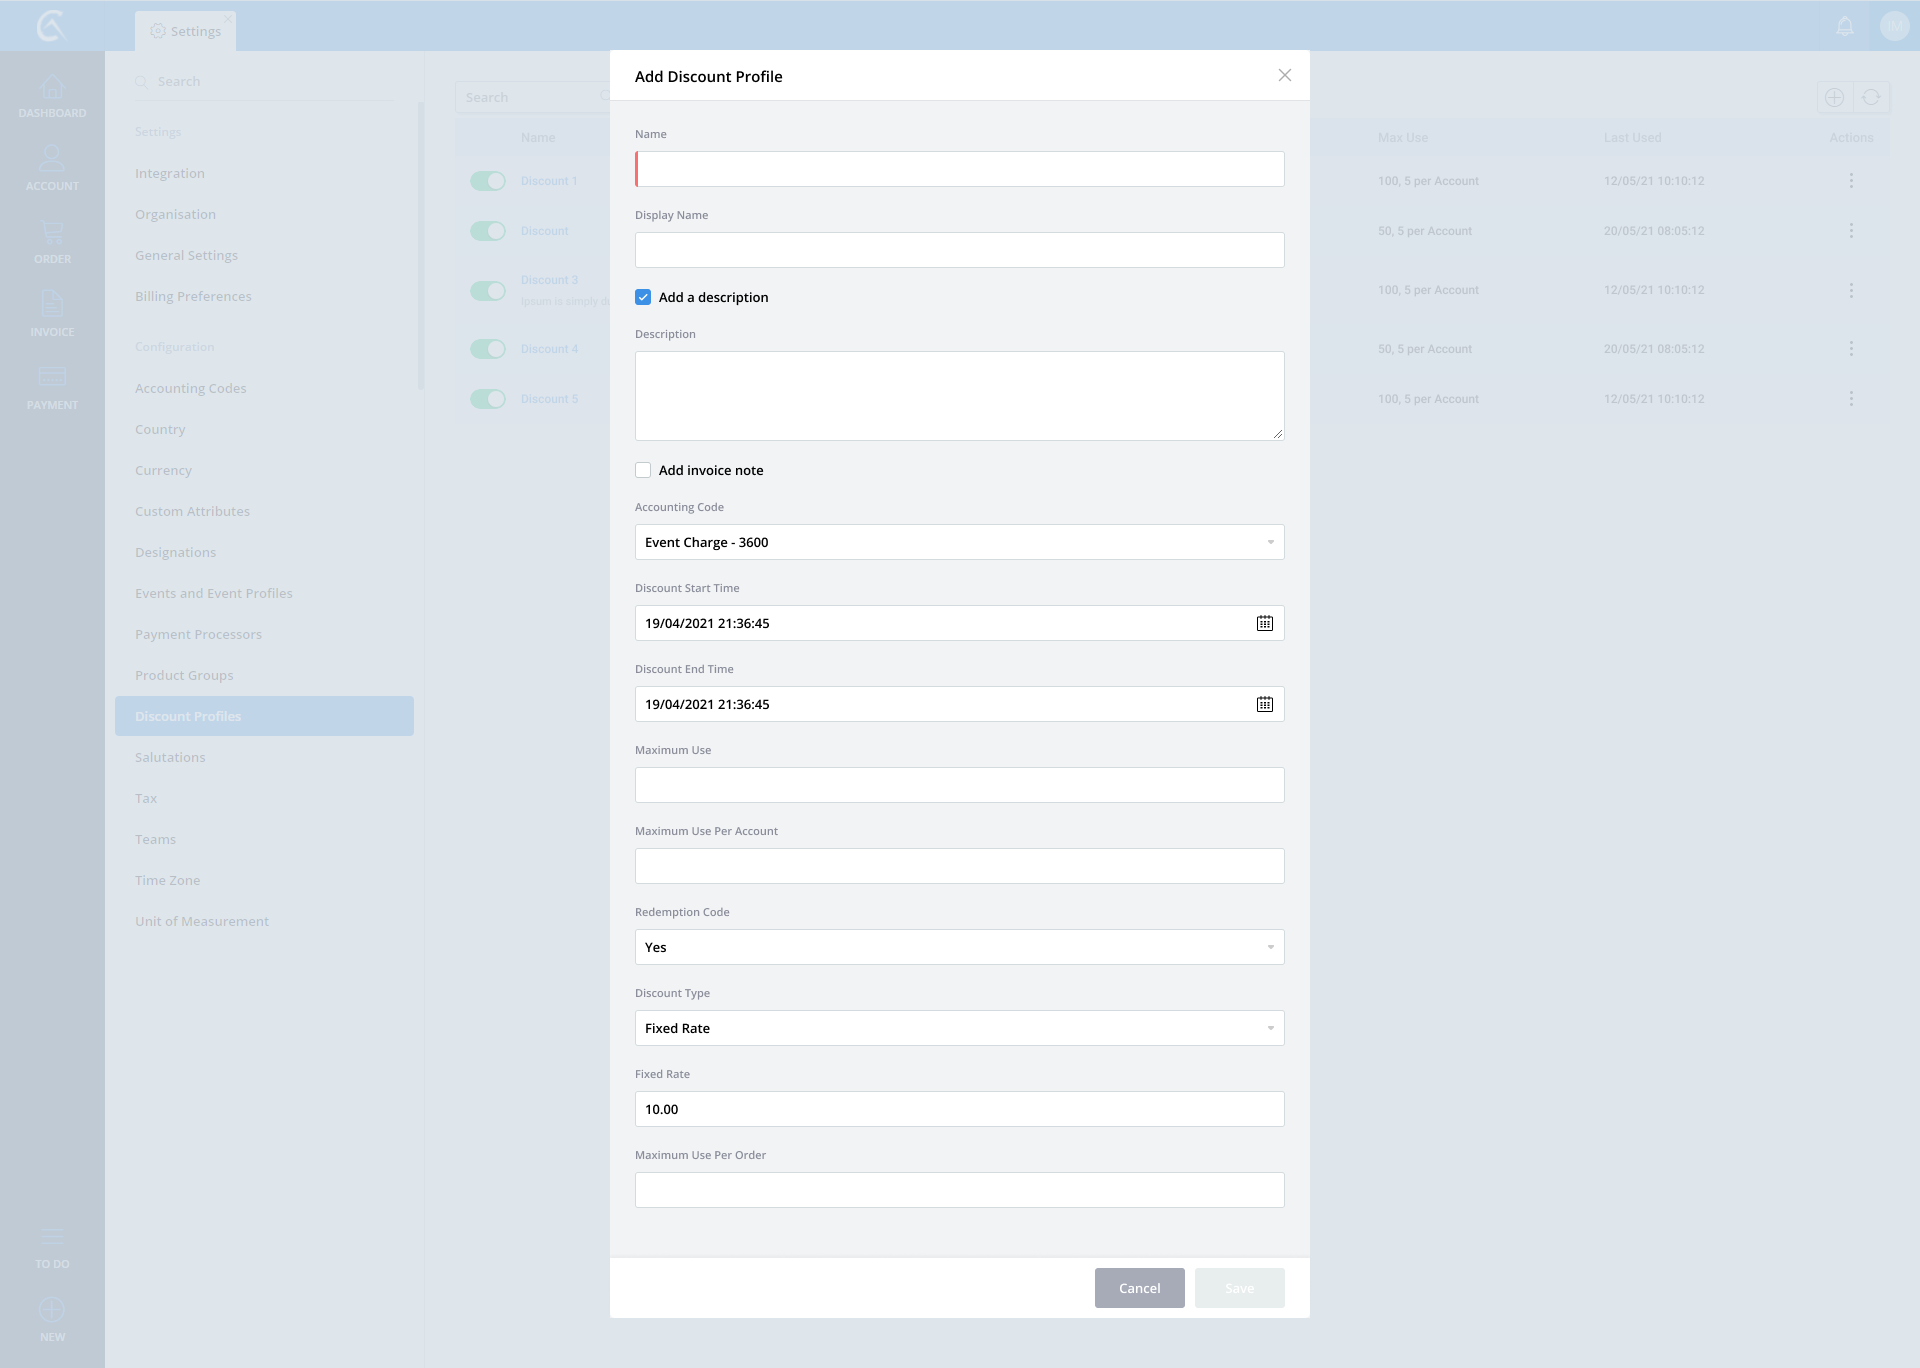Click the Cancel button
The width and height of the screenshot is (1920, 1368).
(x=1139, y=1288)
